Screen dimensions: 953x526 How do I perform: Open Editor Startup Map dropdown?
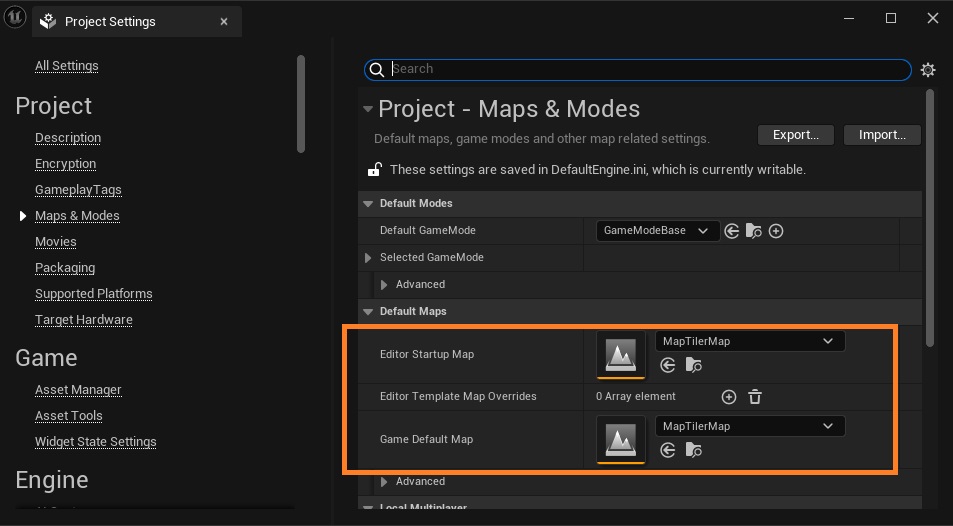pyautogui.click(x=749, y=341)
